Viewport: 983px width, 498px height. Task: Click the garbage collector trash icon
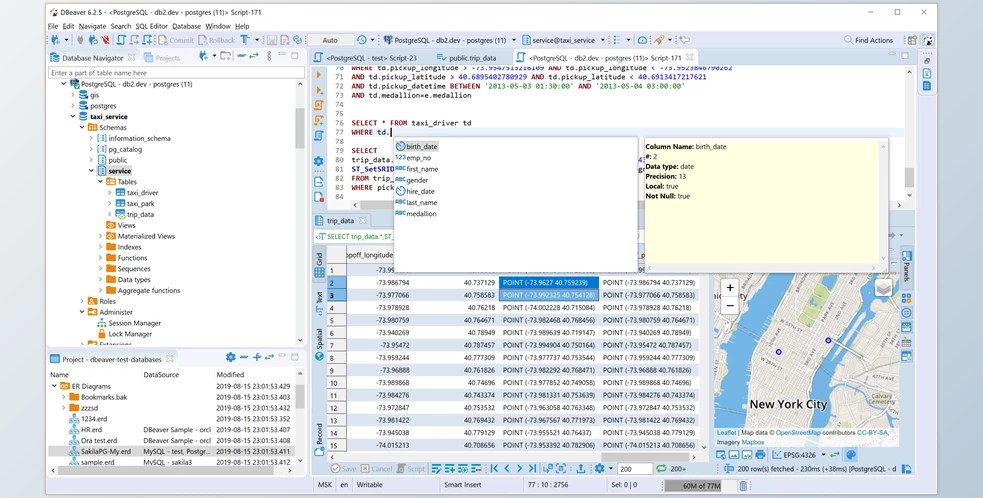[x=743, y=485]
